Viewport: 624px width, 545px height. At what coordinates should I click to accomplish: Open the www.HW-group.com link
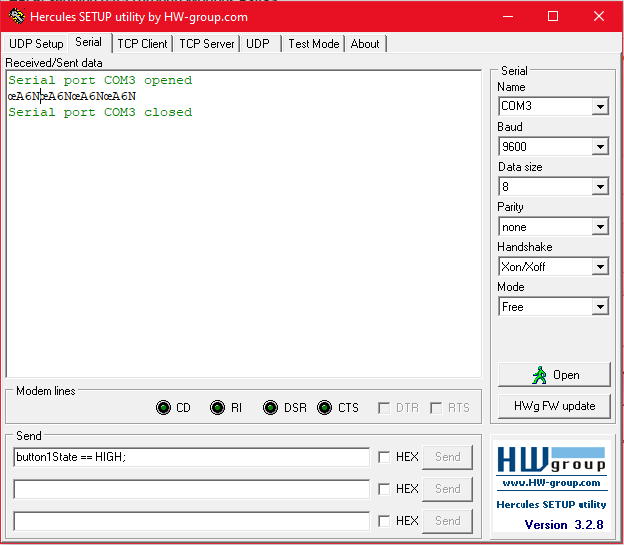tap(551, 483)
